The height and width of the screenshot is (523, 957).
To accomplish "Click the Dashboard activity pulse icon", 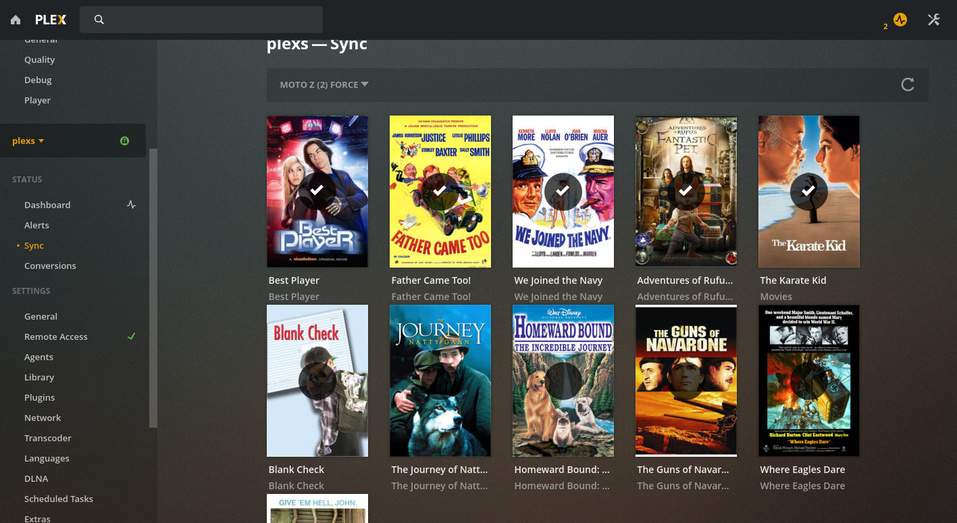I will (x=131, y=204).
